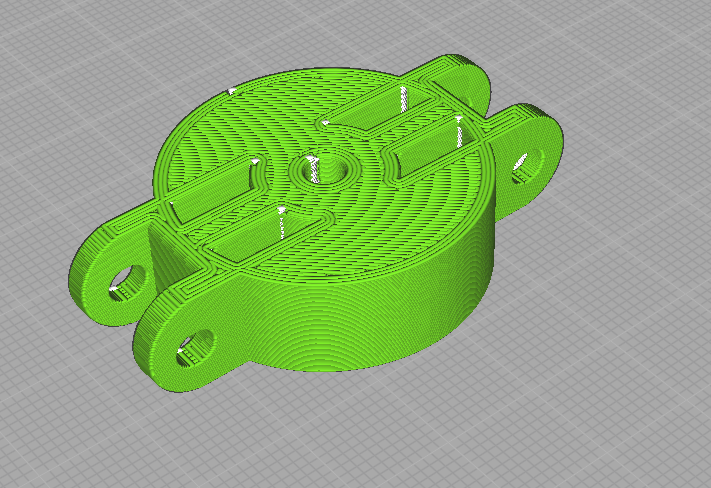Select the green sliced 3D model
This screenshot has width=711, height=488.
coord(316,223)
